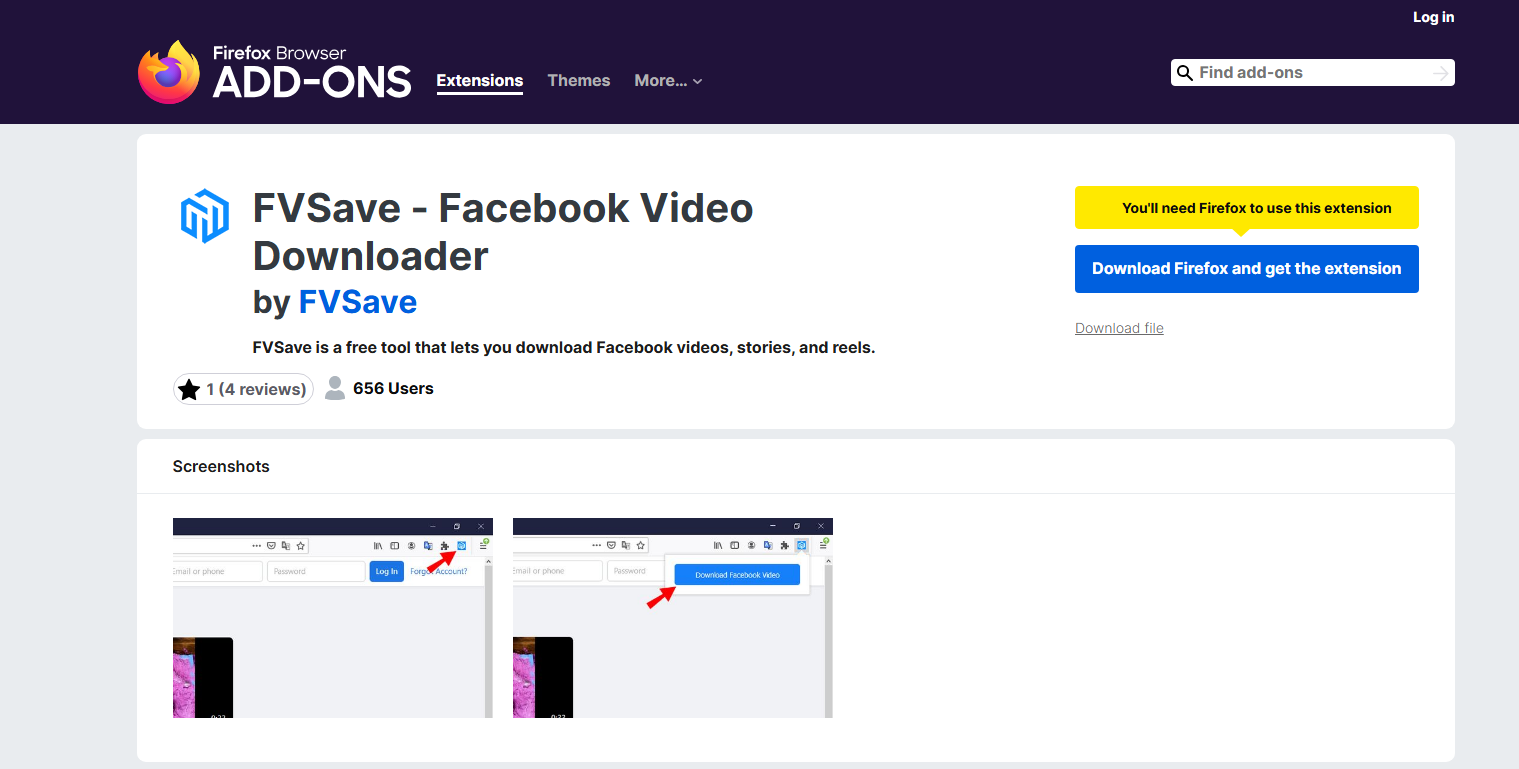Open the Log in link
Viewport: 1519px width, 769px height.
pos(1433,17)
